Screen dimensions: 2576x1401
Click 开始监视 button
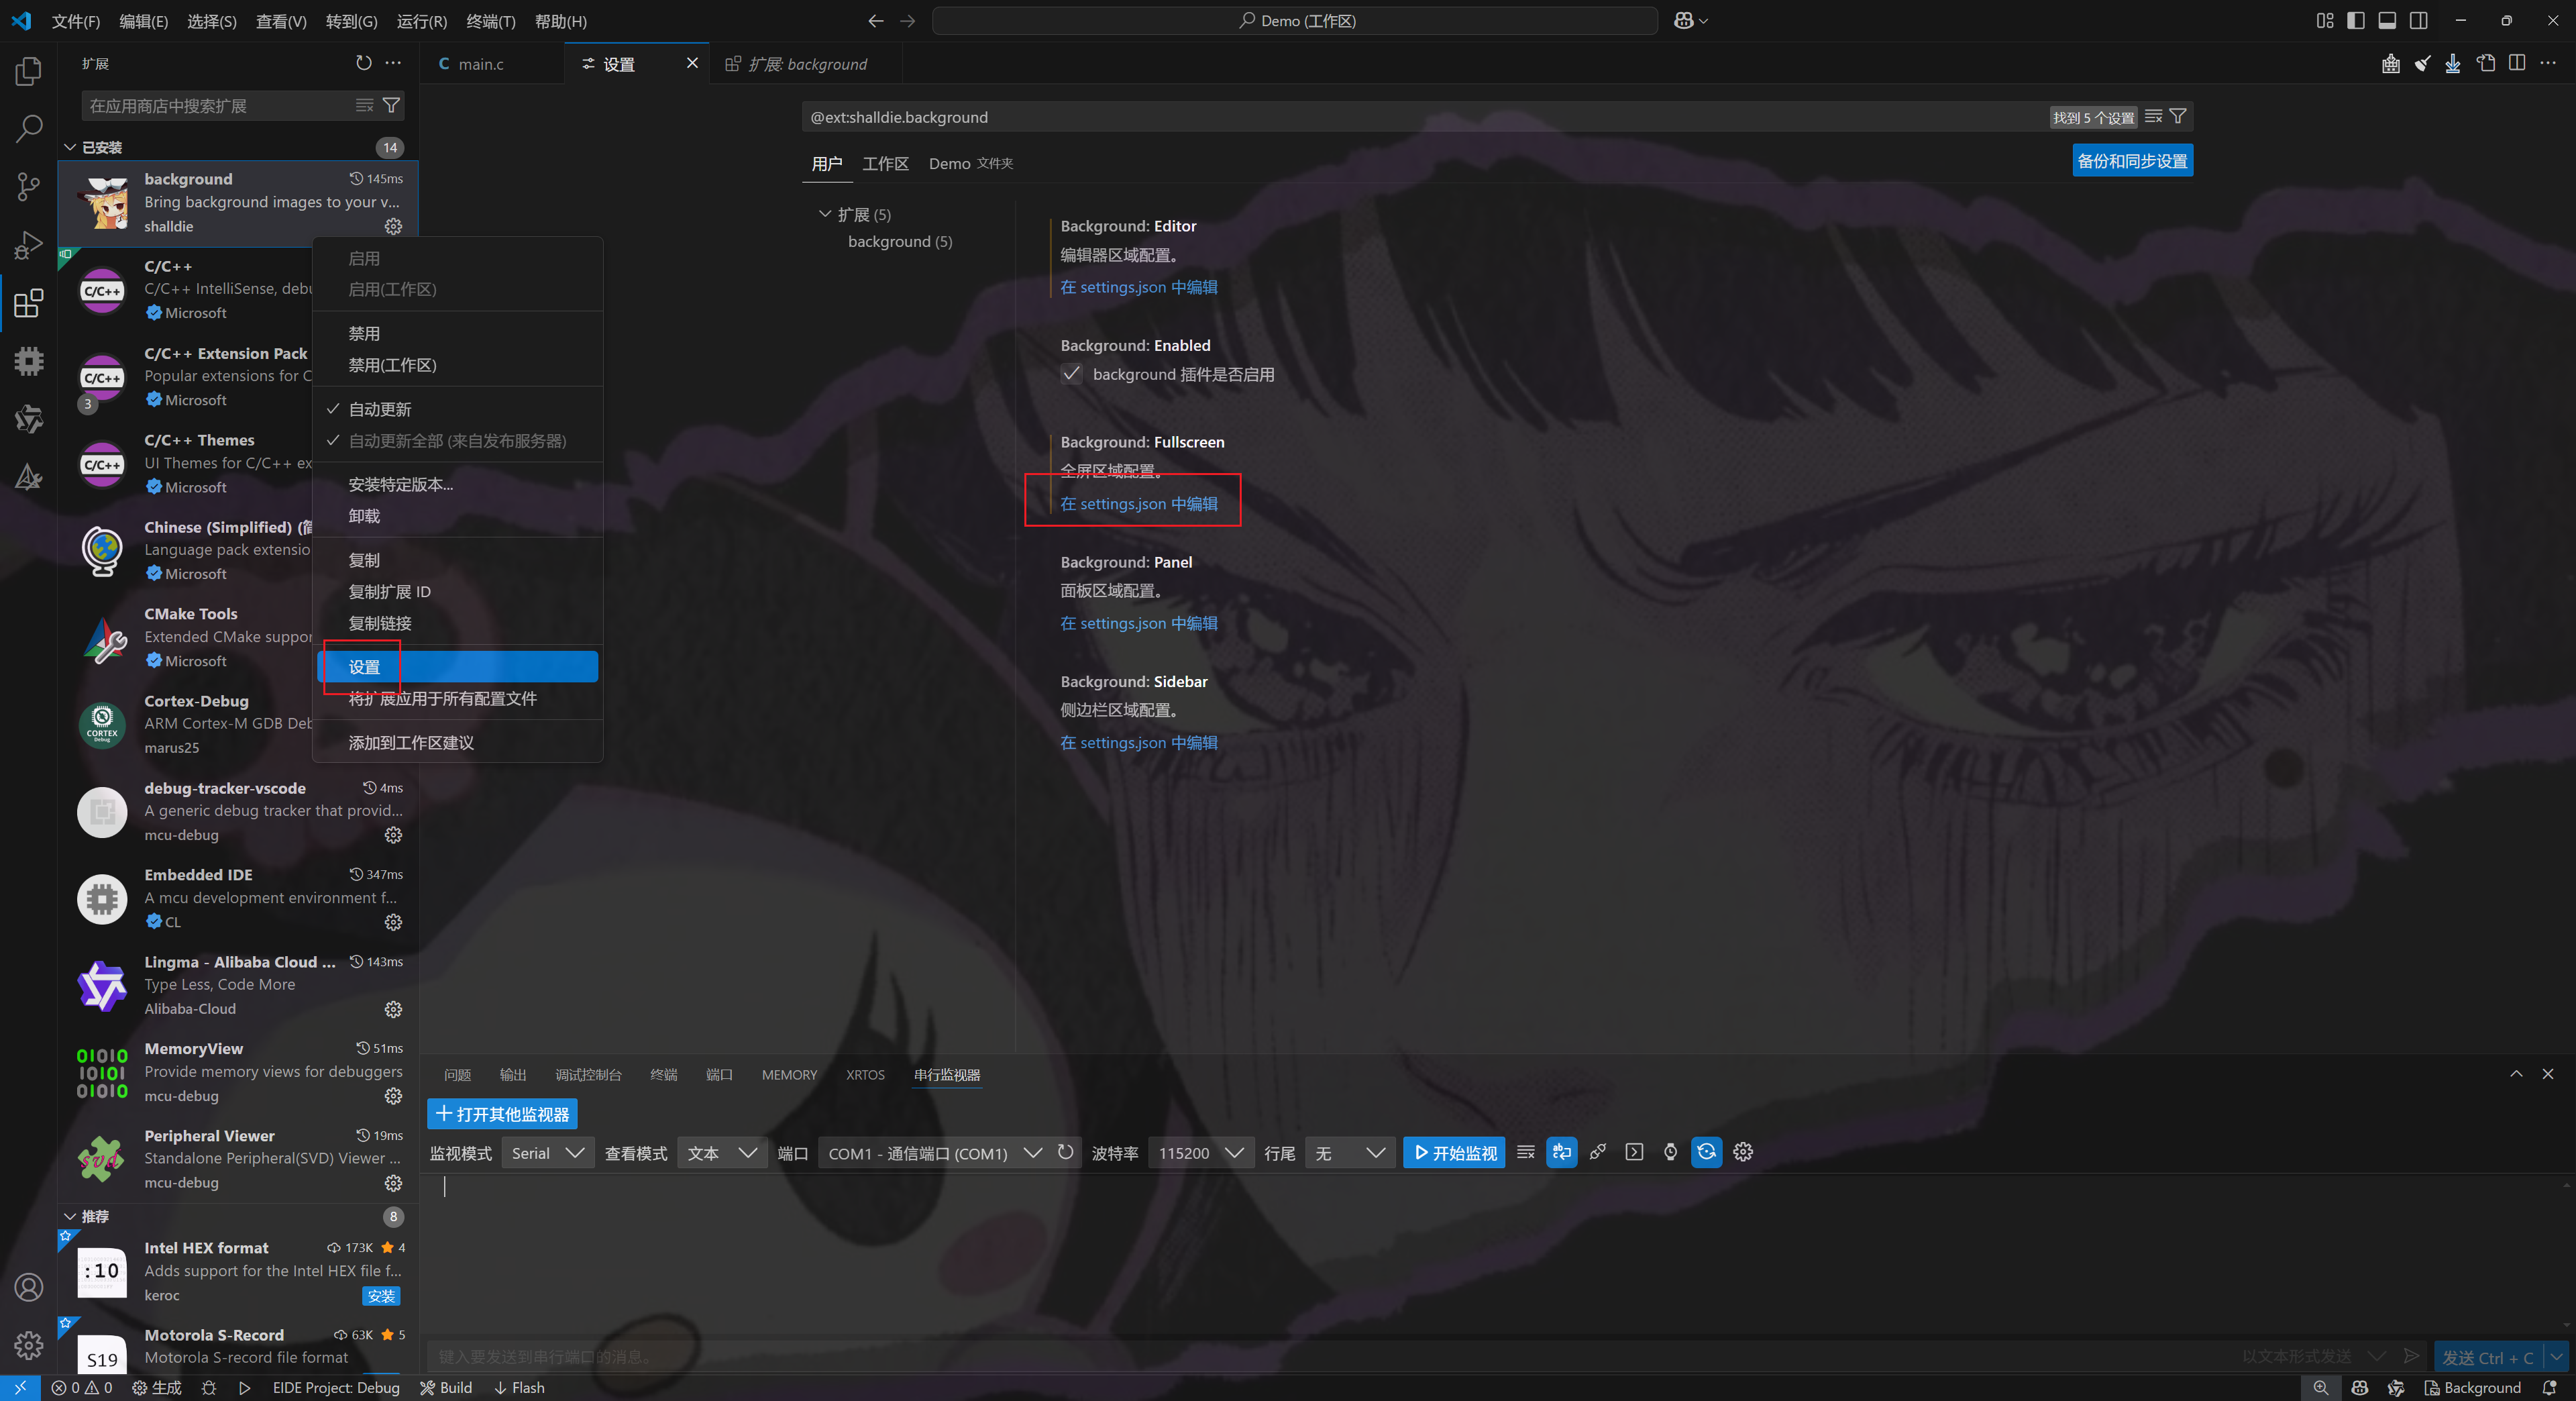(1454, 1153)
